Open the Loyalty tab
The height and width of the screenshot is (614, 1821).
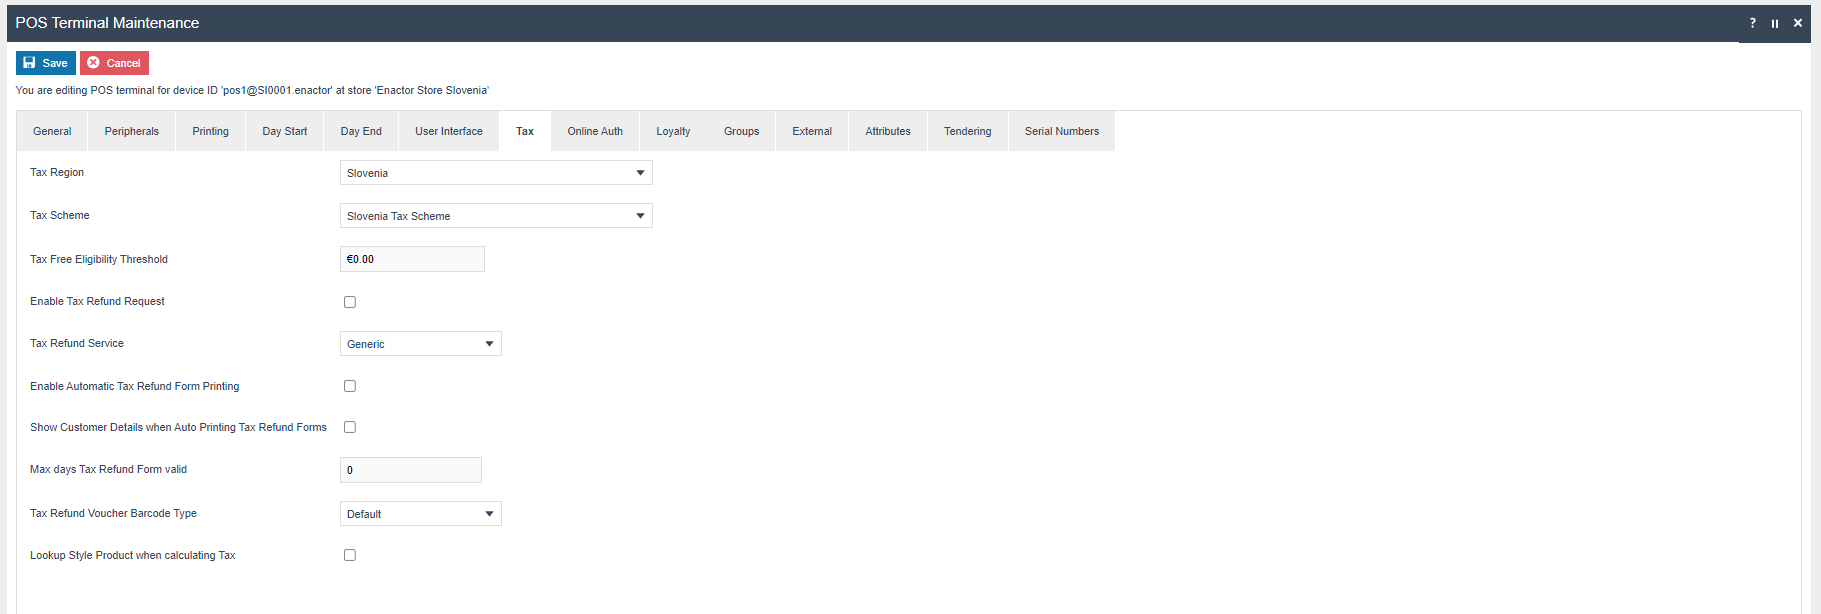(x=673, y=131)
